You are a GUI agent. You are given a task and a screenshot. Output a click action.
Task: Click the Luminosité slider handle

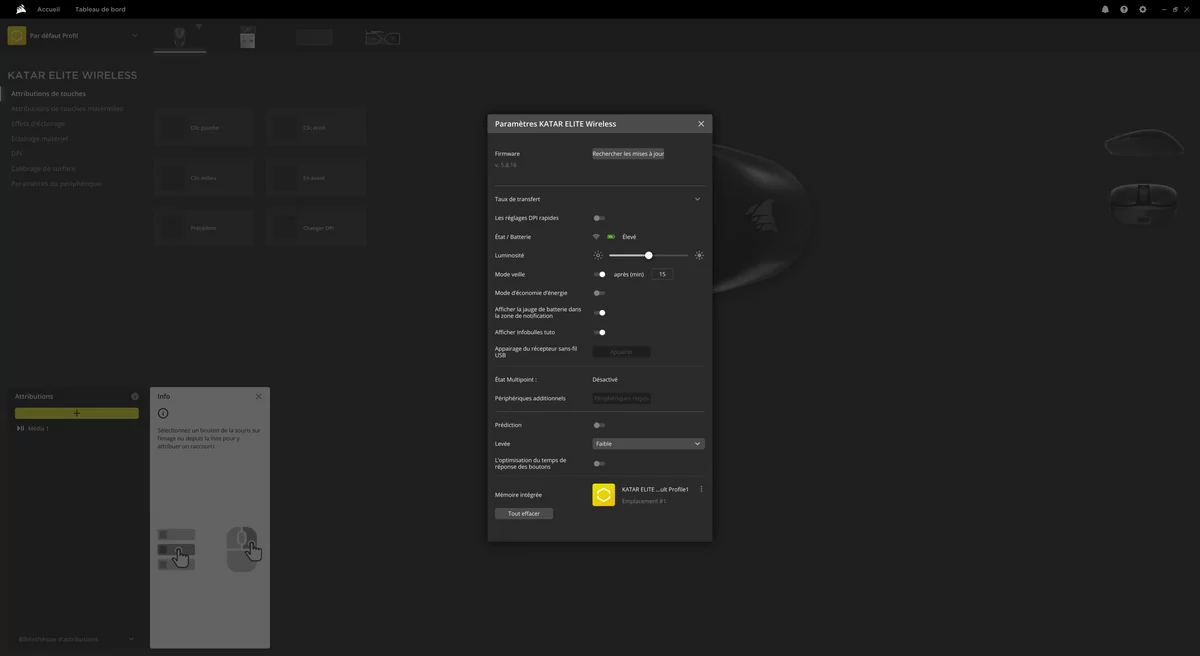649,255
